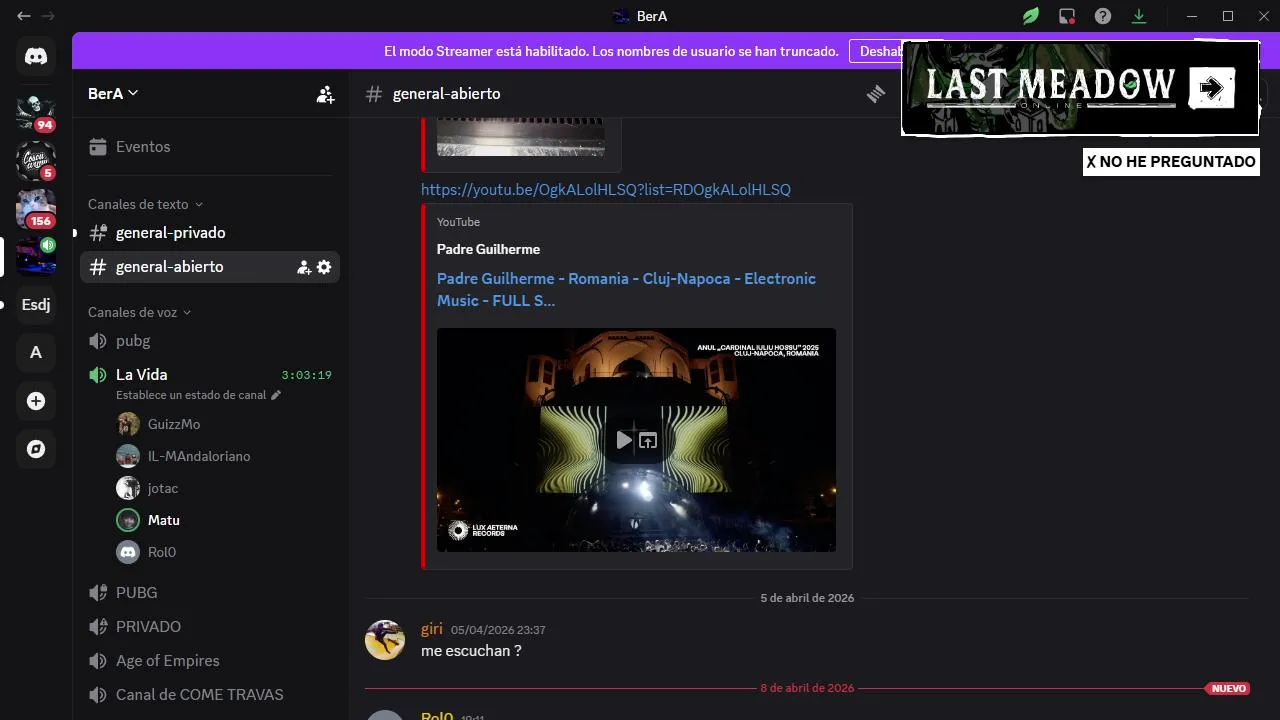Open Last Meadow Online arrow button
Image resolution: width=1280 pixels, height=720 pixels.
(x=1211, y=88)
